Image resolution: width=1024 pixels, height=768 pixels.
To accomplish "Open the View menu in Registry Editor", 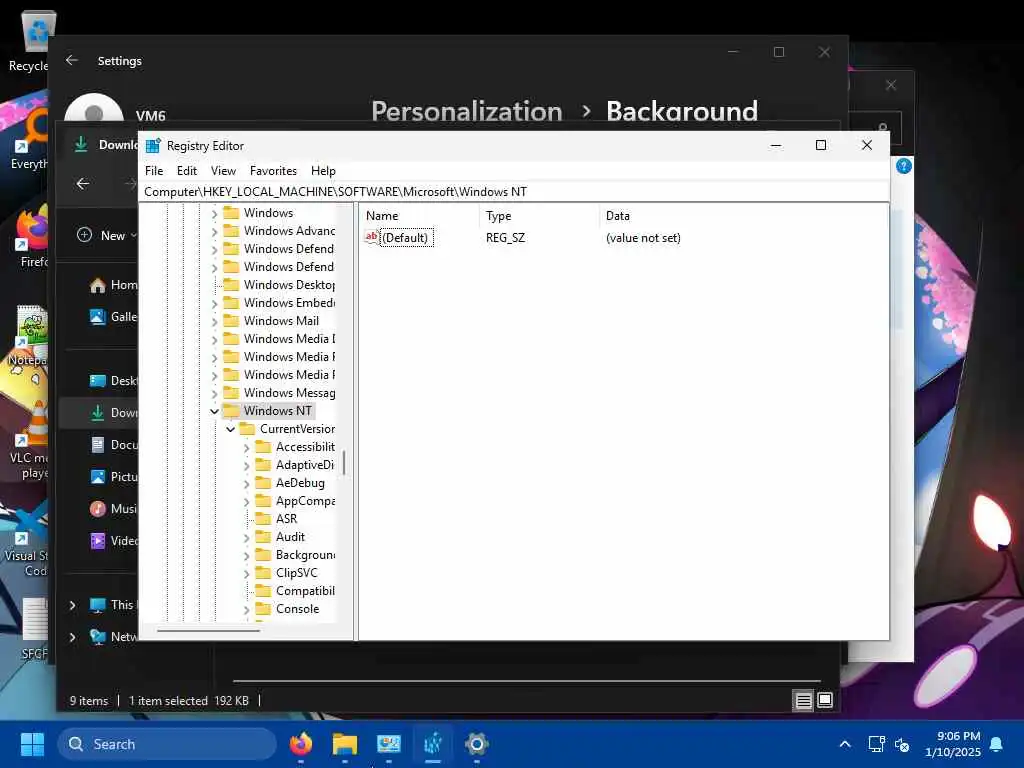I will pyautogui.click(x=223, y=170).
